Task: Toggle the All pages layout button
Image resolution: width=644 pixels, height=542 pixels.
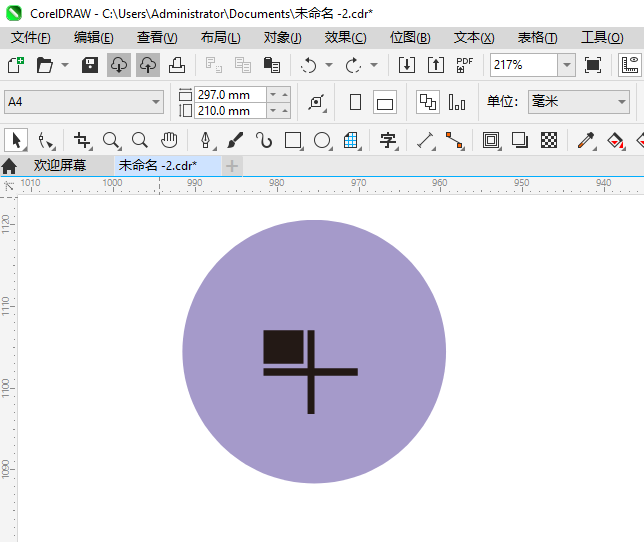Action: pyautogui.click(x=428, y=102)
